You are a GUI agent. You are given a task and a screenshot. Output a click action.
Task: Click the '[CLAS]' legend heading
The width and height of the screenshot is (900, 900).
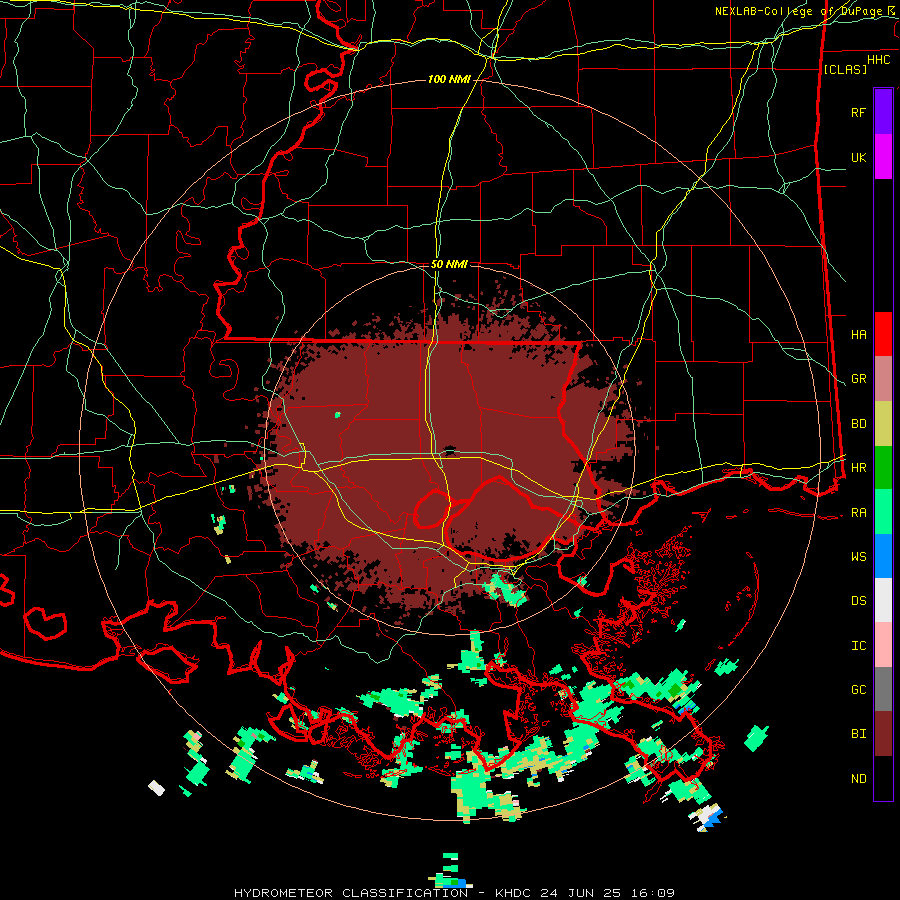[845, 69]
